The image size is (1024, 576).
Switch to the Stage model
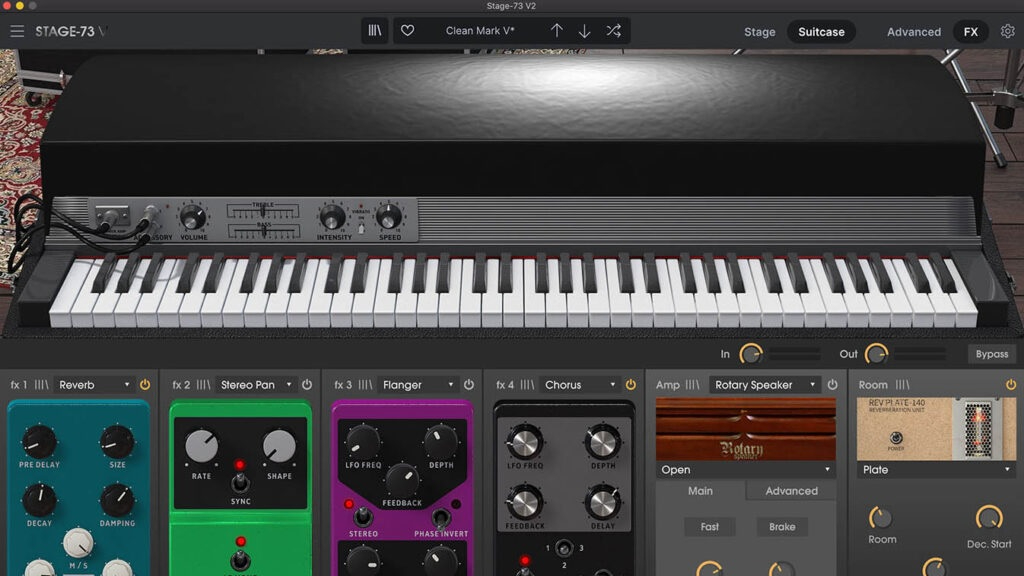pyautogui.click(x=760, y=31)
